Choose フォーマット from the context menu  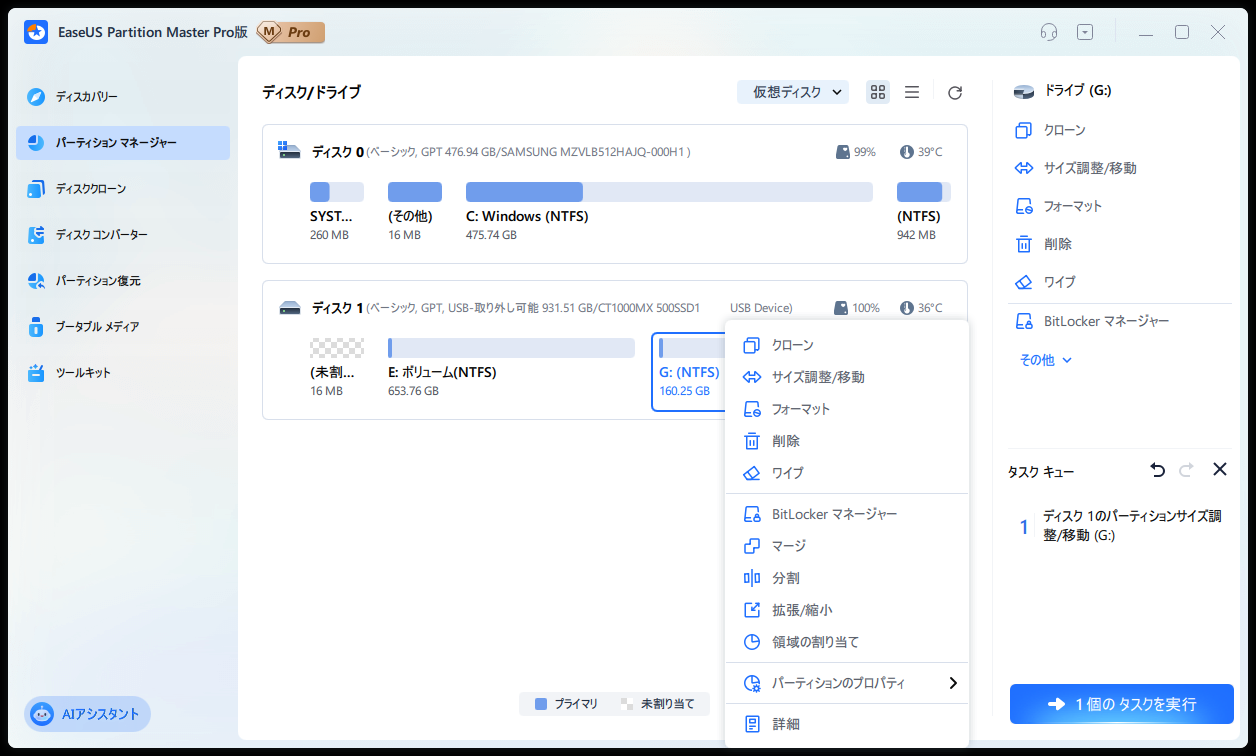click(847, 409)
